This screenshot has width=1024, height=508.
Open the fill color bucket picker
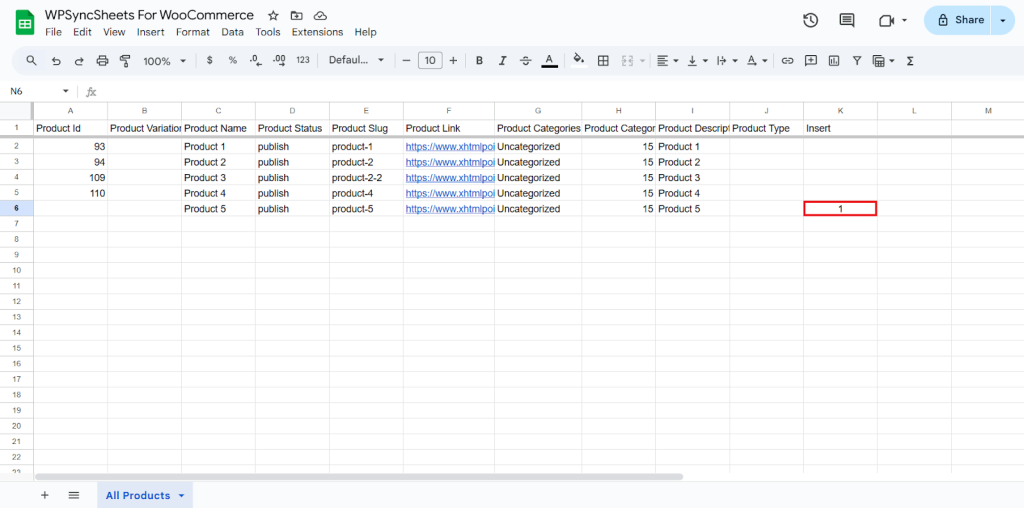[579, 60]
